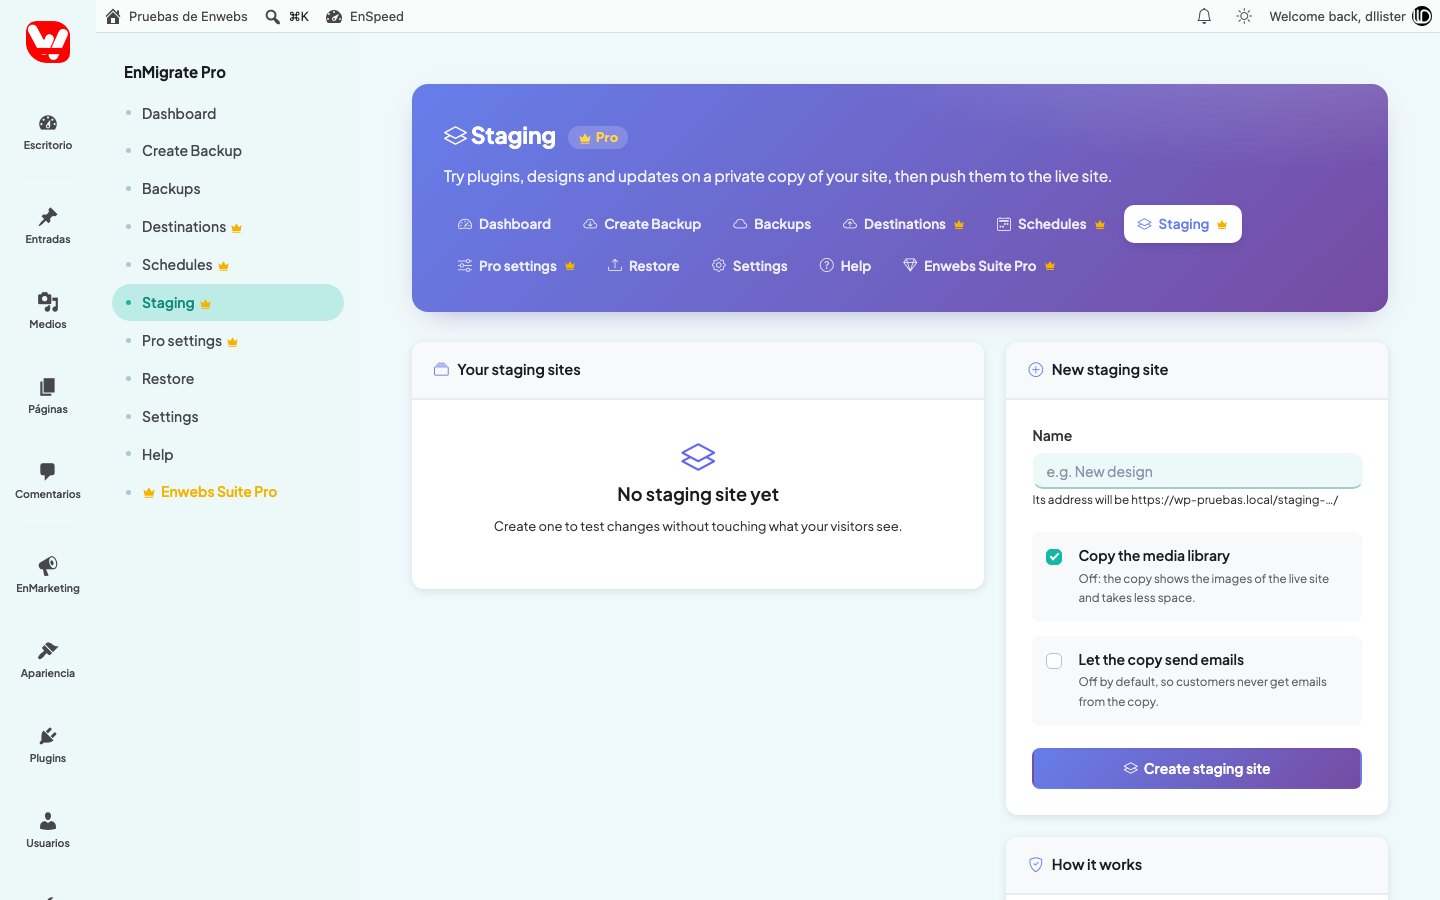Image resolution: width=1440 pixels, height=900 pixels.
Task: Click the user avatar icon
Action: point(1422,16)
